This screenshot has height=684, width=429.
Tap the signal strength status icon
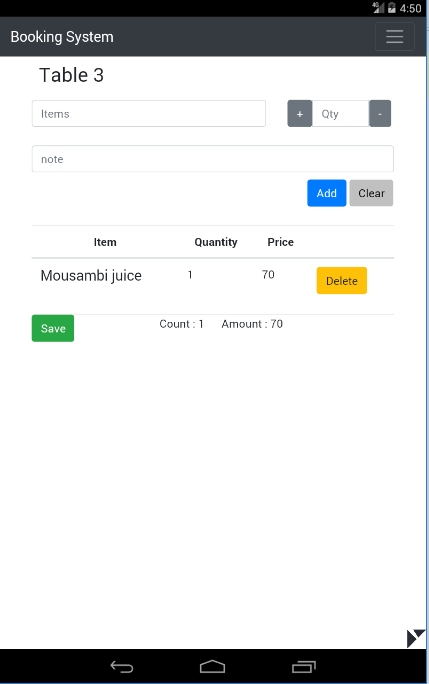coord(378,7)
